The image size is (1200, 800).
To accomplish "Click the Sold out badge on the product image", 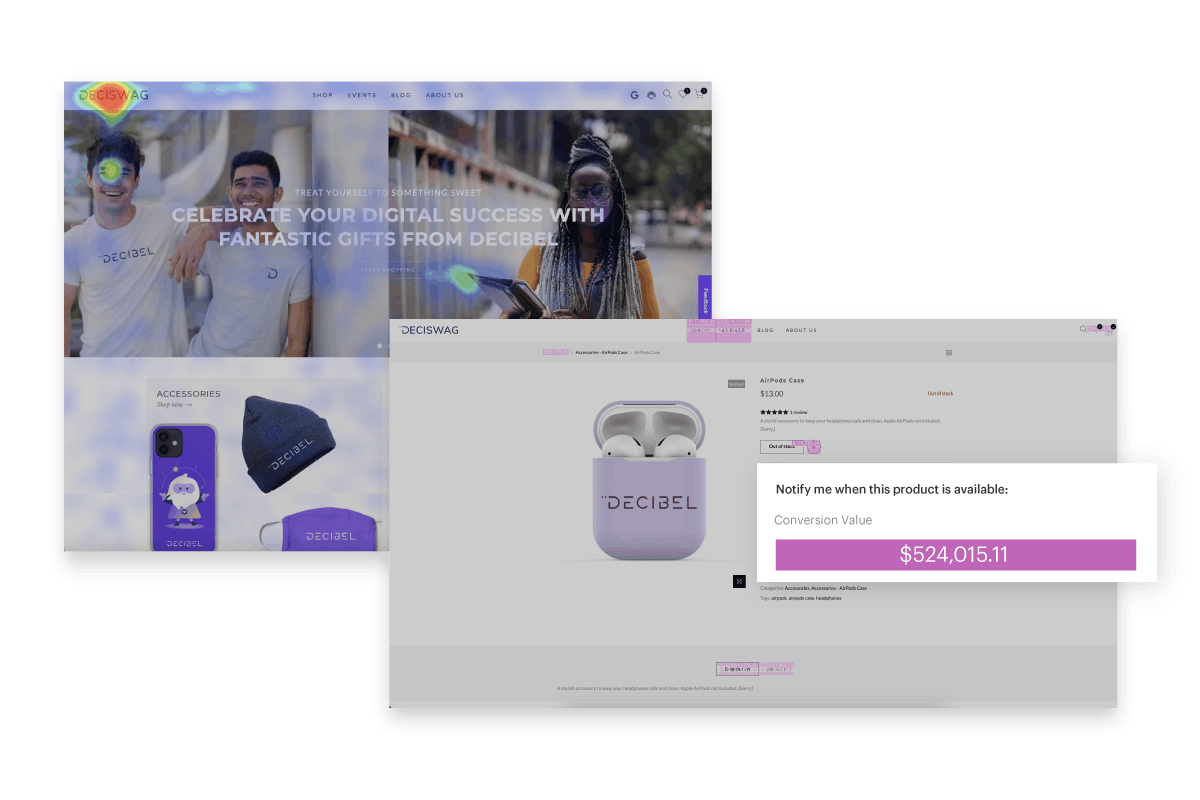I will coord(736,384).
